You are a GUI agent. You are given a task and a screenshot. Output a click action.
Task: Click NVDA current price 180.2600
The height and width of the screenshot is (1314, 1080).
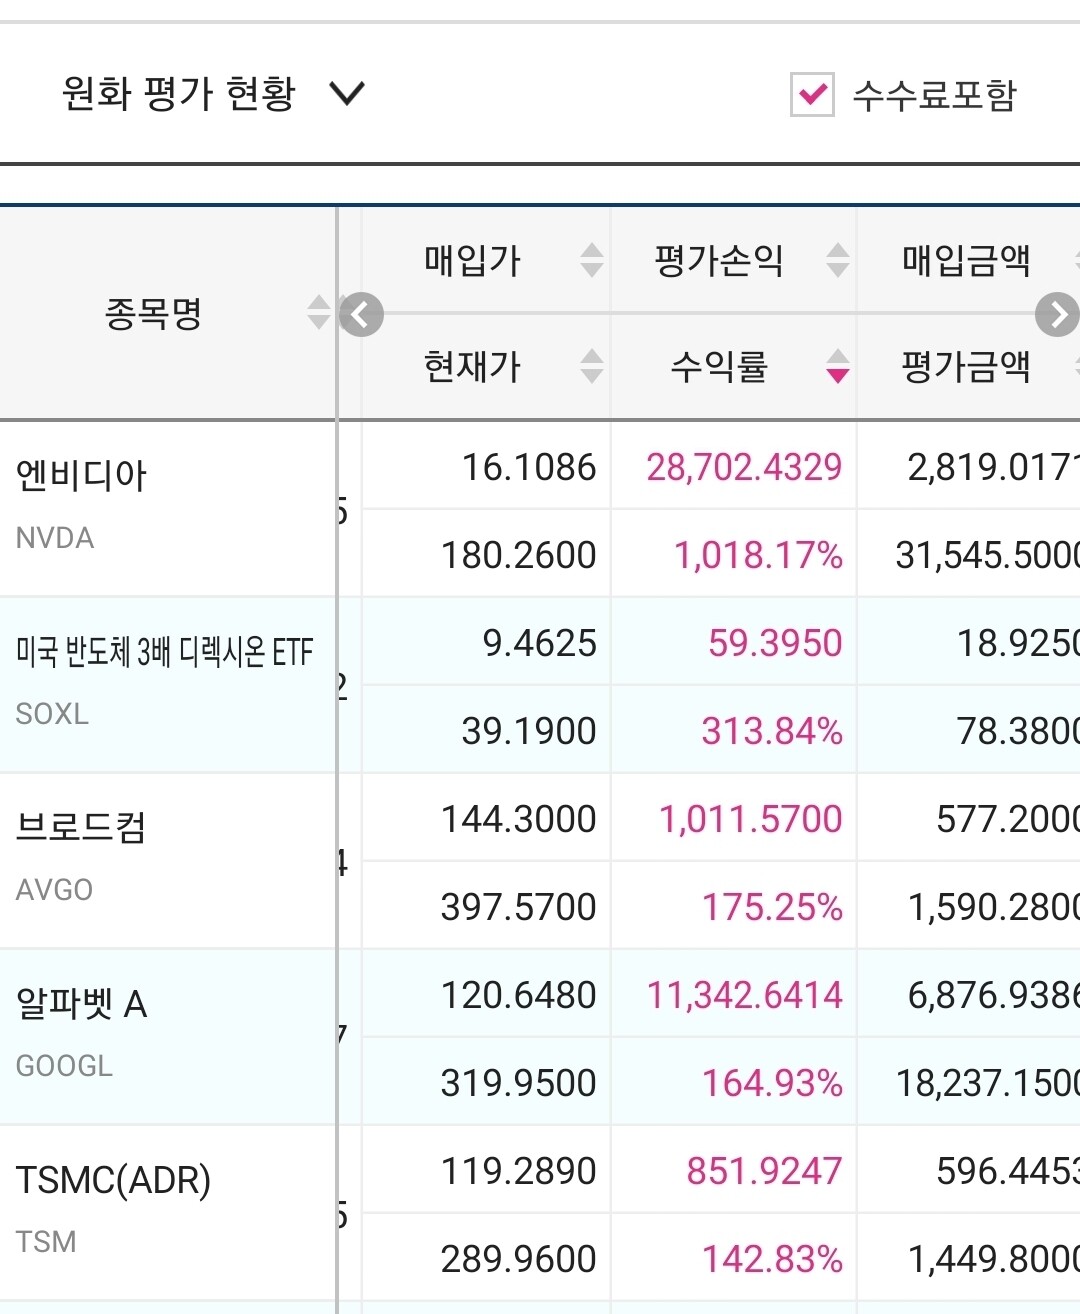(x=519, y=555)
